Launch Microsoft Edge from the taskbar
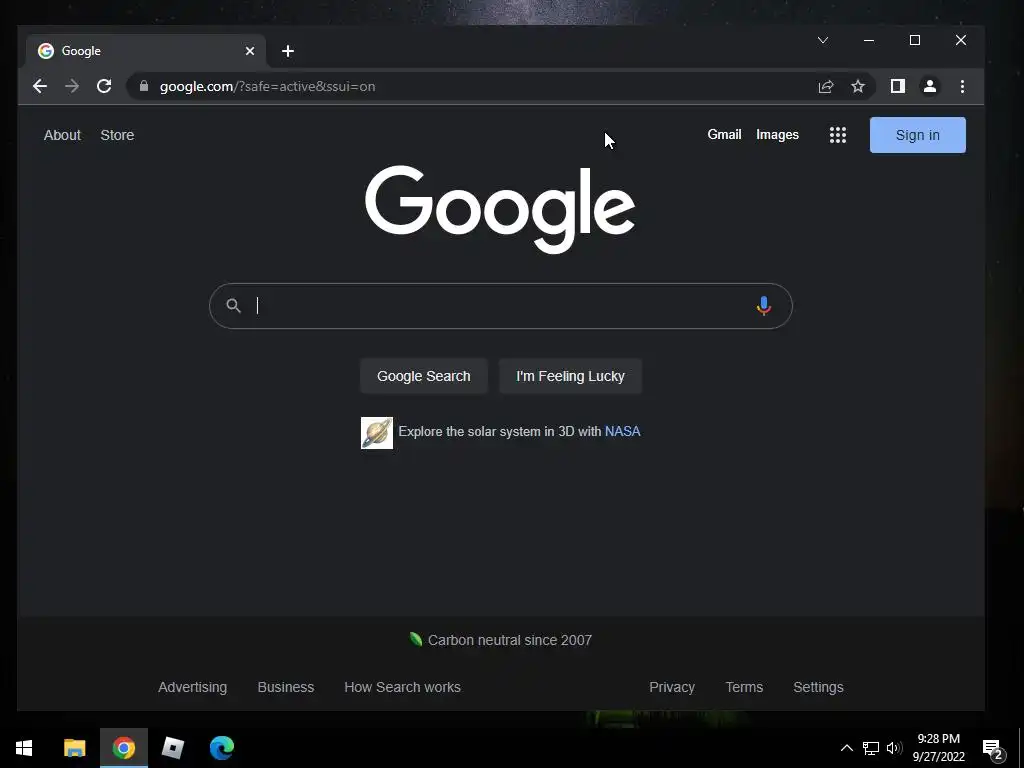Screen dimensions: 1024x768 click(221, 748)
